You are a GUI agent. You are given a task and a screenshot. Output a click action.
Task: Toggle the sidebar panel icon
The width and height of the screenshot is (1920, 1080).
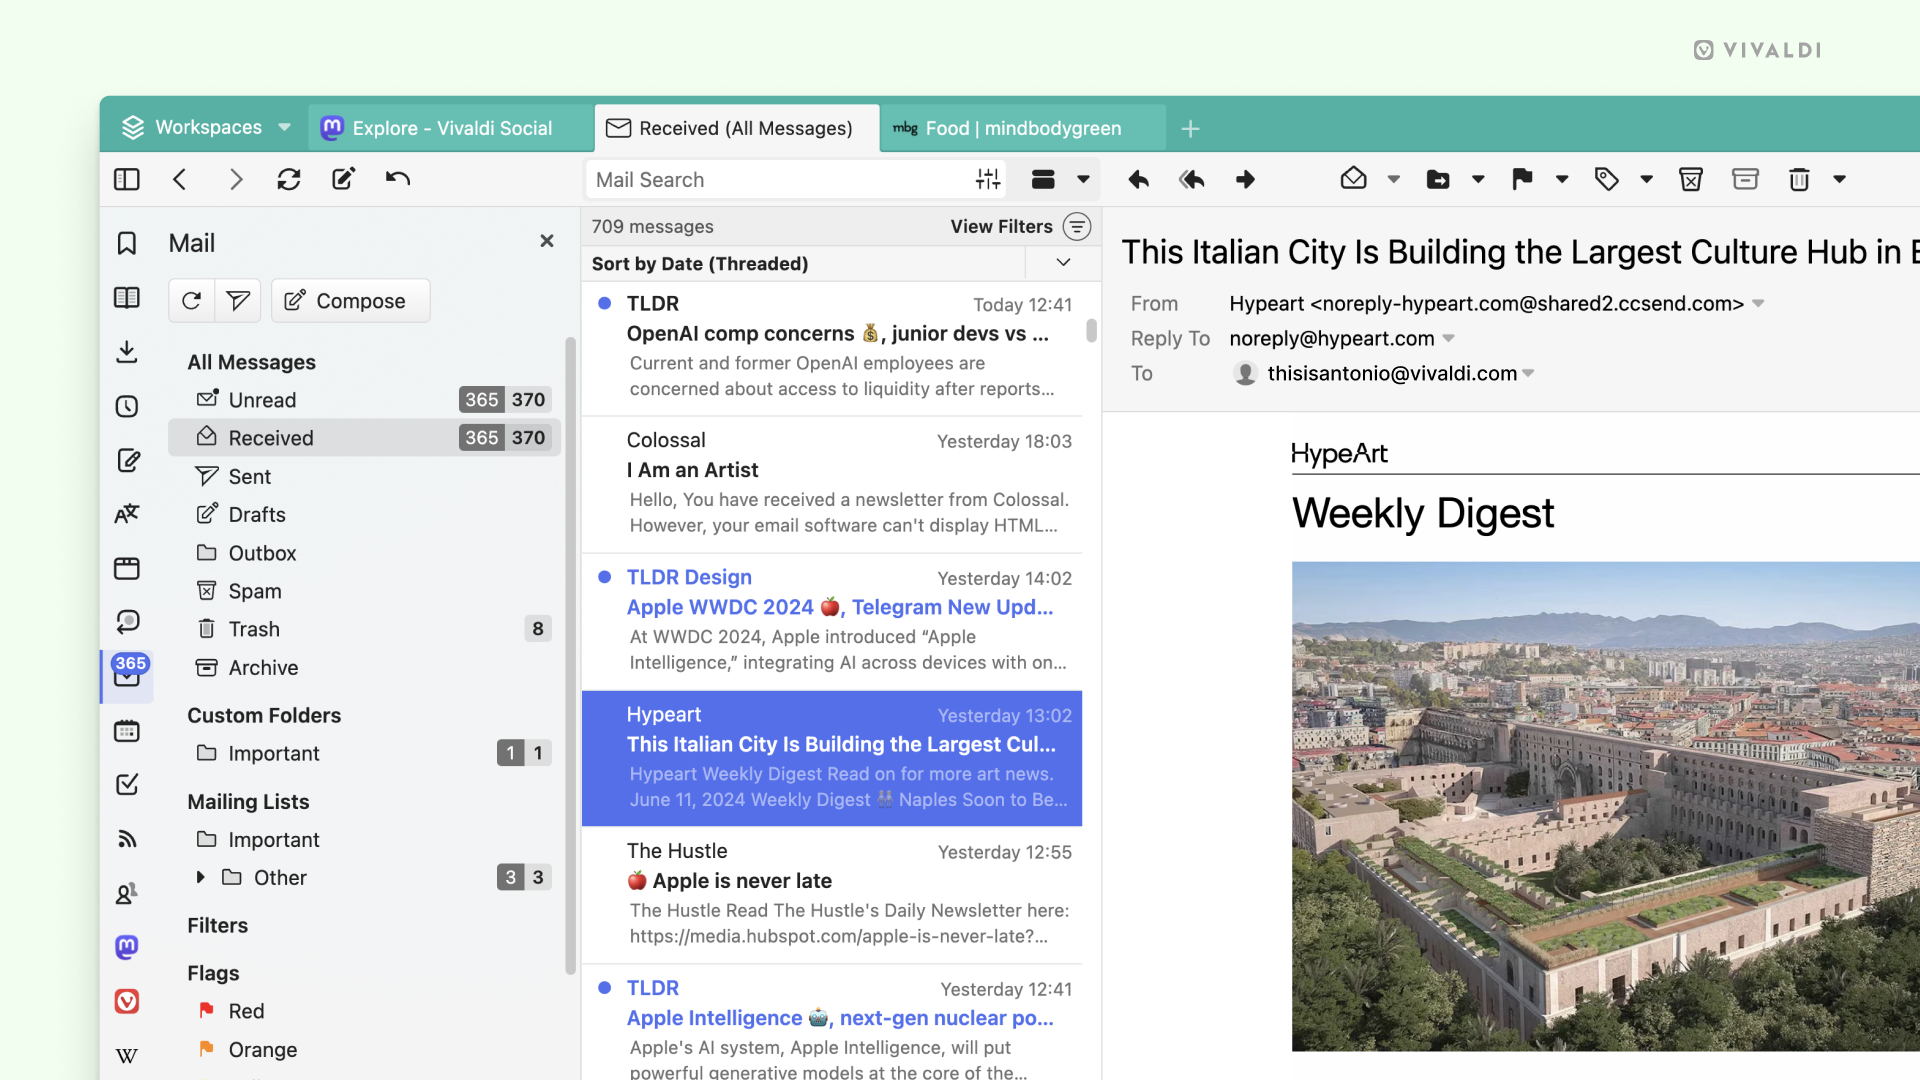point(127,179)
